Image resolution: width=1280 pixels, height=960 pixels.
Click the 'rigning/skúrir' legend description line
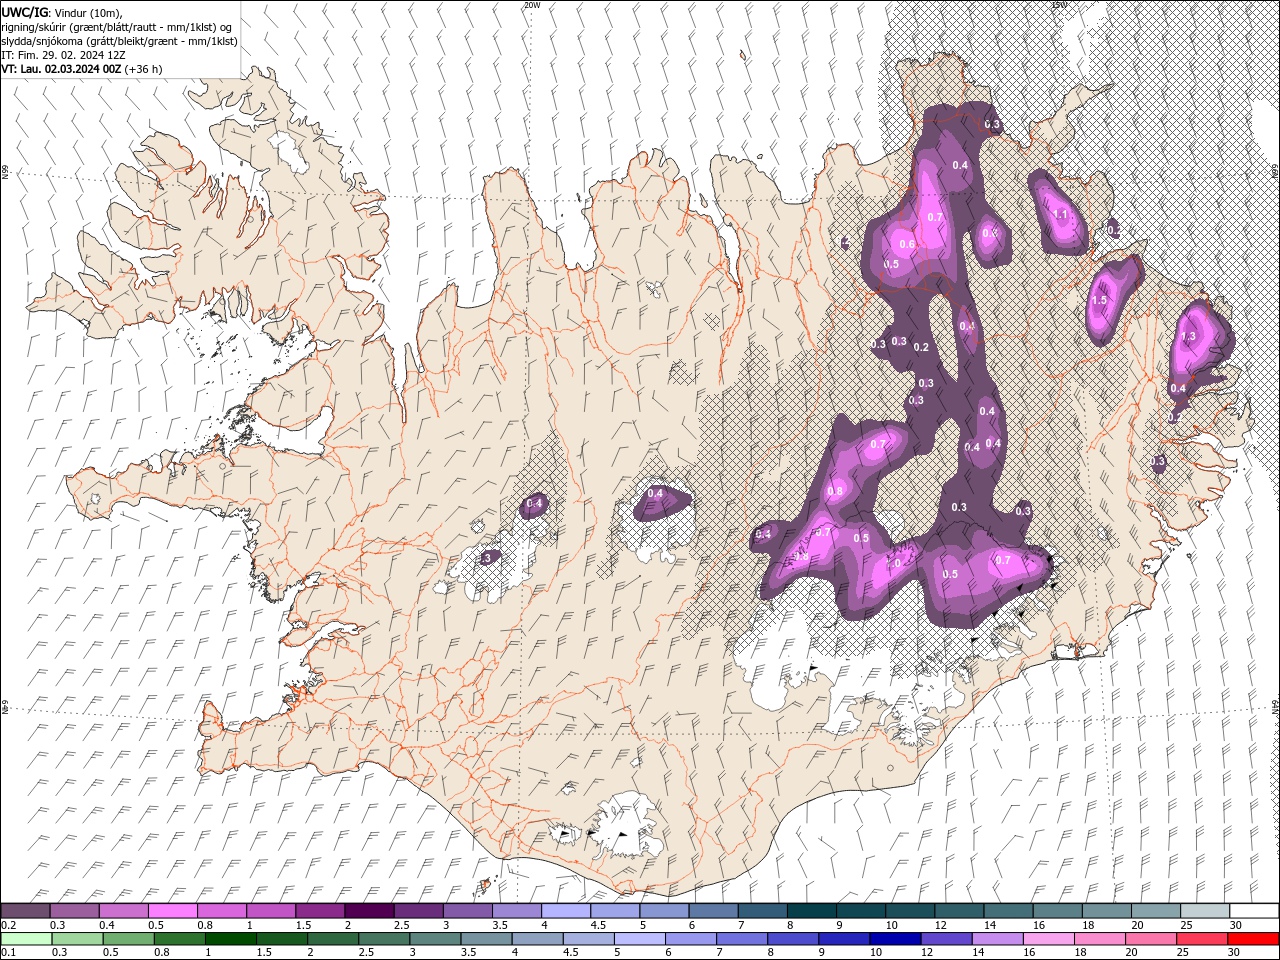tap(118, 26)
